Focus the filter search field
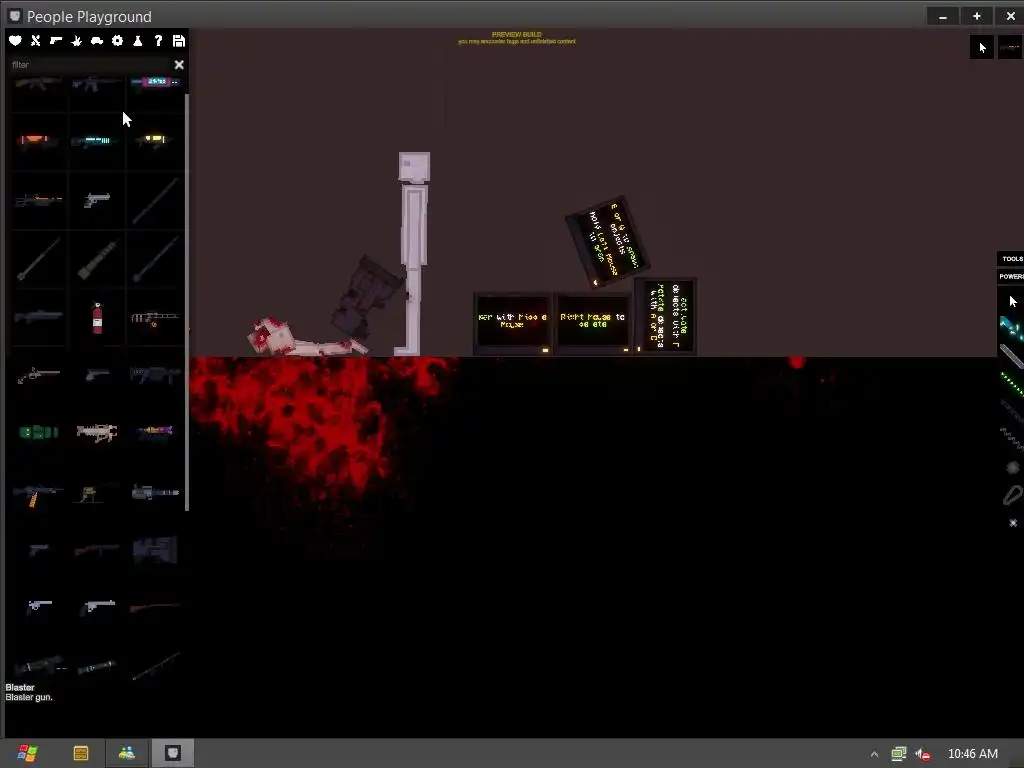Image resolution: width=1024 pixels, height=768 pixels. click(89, 65)
